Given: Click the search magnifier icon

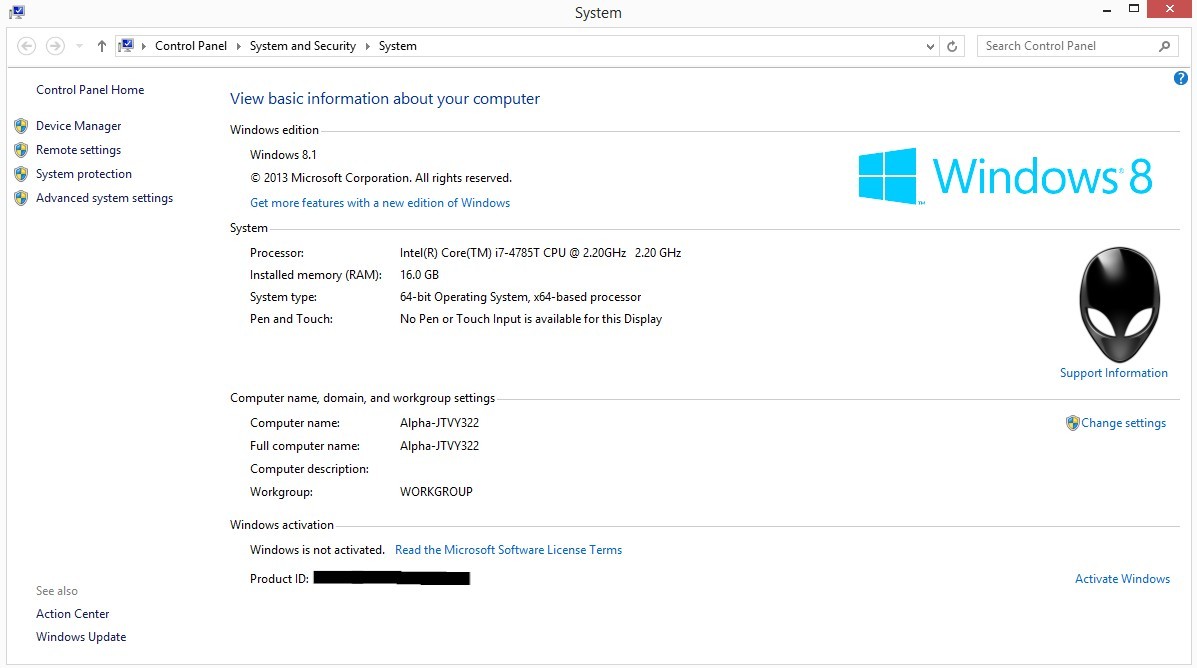Looking at the screenshot, I should [1164, 46].
